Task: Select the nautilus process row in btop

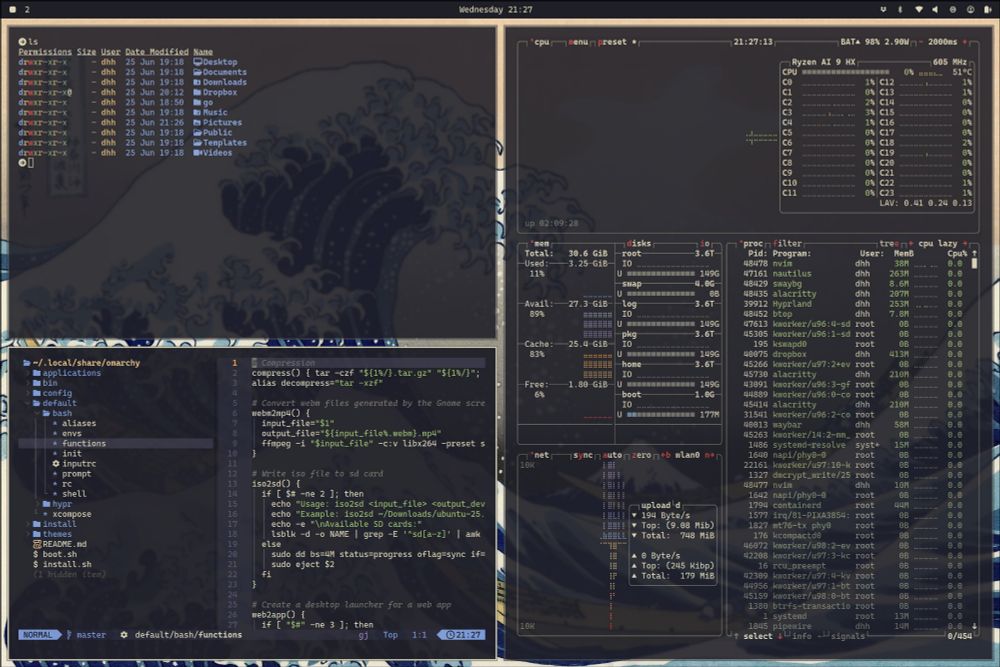Action: (x=853, y=274)
